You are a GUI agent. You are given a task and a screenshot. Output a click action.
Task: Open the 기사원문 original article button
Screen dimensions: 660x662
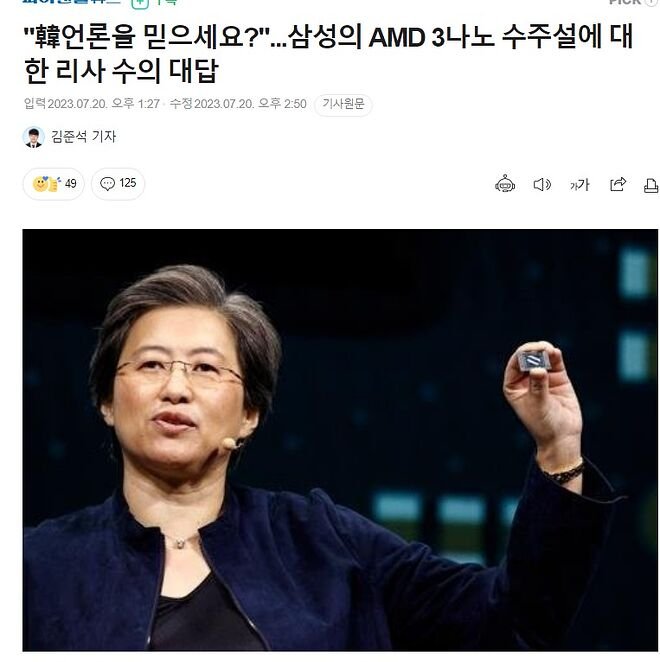(343, 104)
